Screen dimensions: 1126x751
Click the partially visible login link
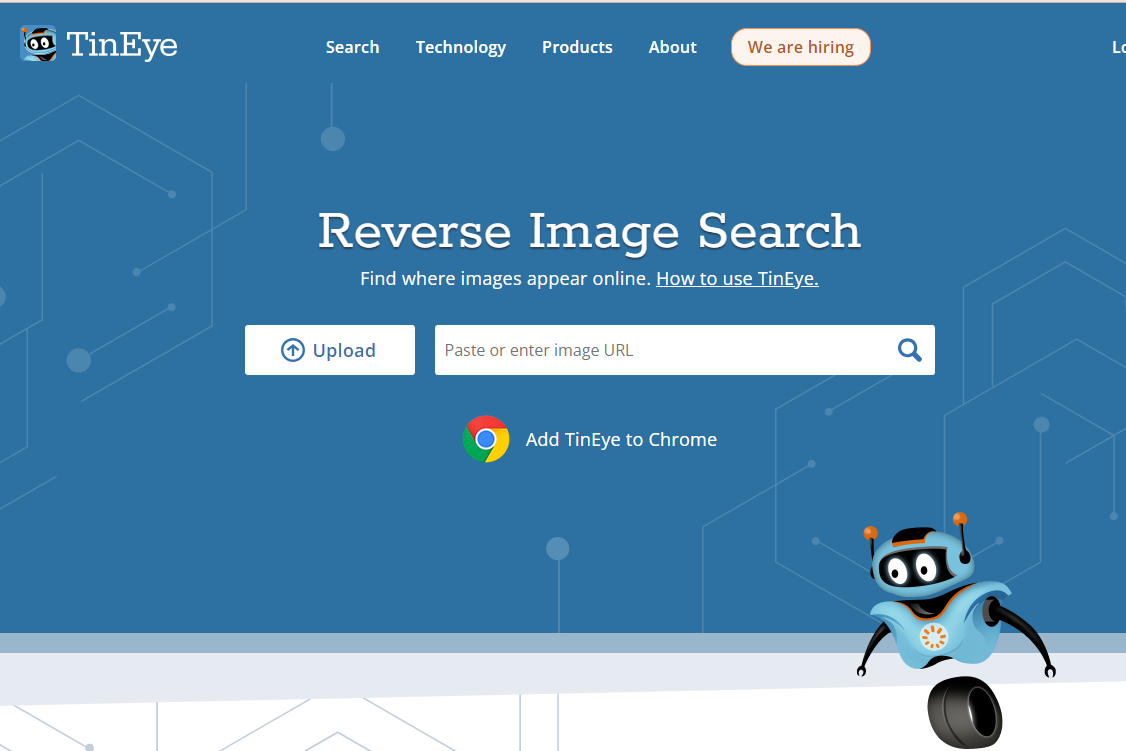1119,47
